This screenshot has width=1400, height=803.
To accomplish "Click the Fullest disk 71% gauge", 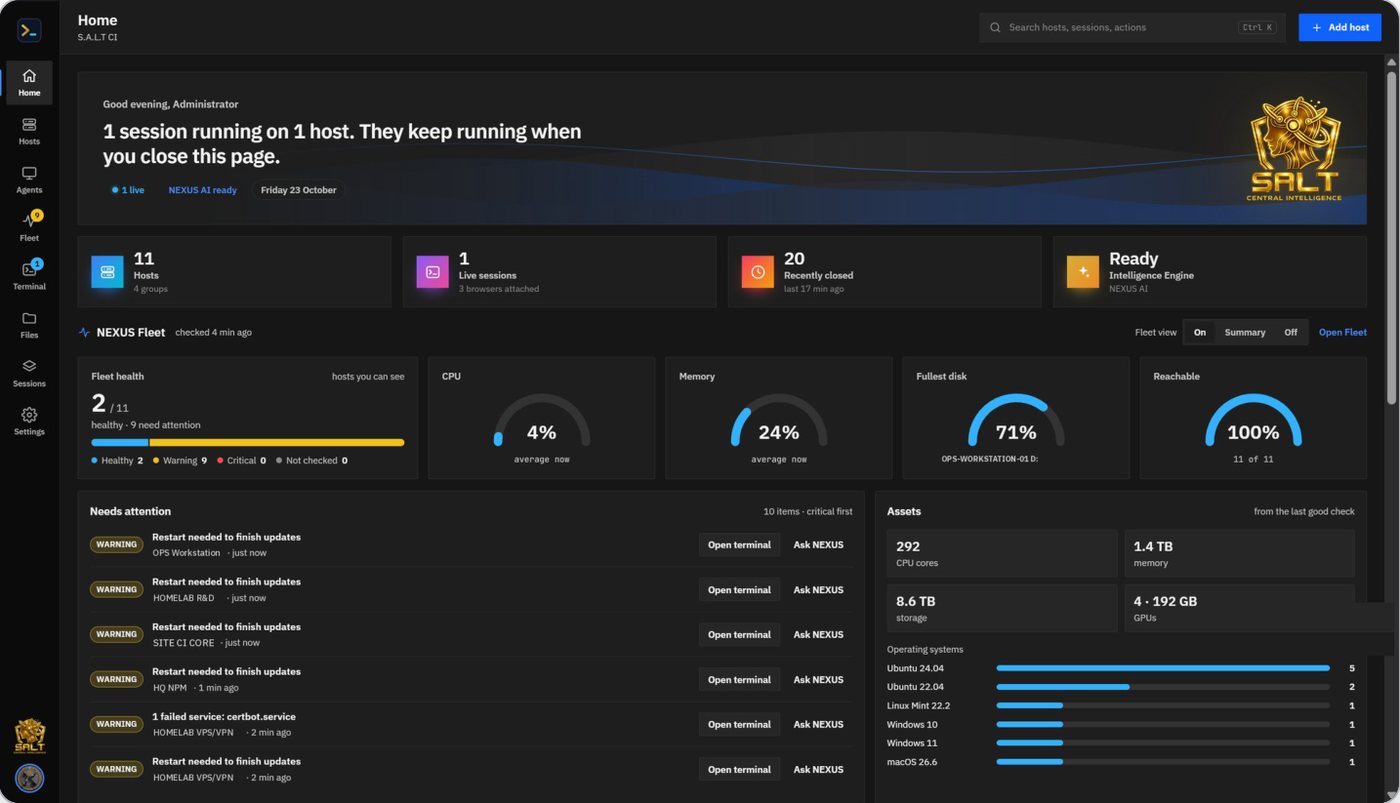I will click(1016, 420).
